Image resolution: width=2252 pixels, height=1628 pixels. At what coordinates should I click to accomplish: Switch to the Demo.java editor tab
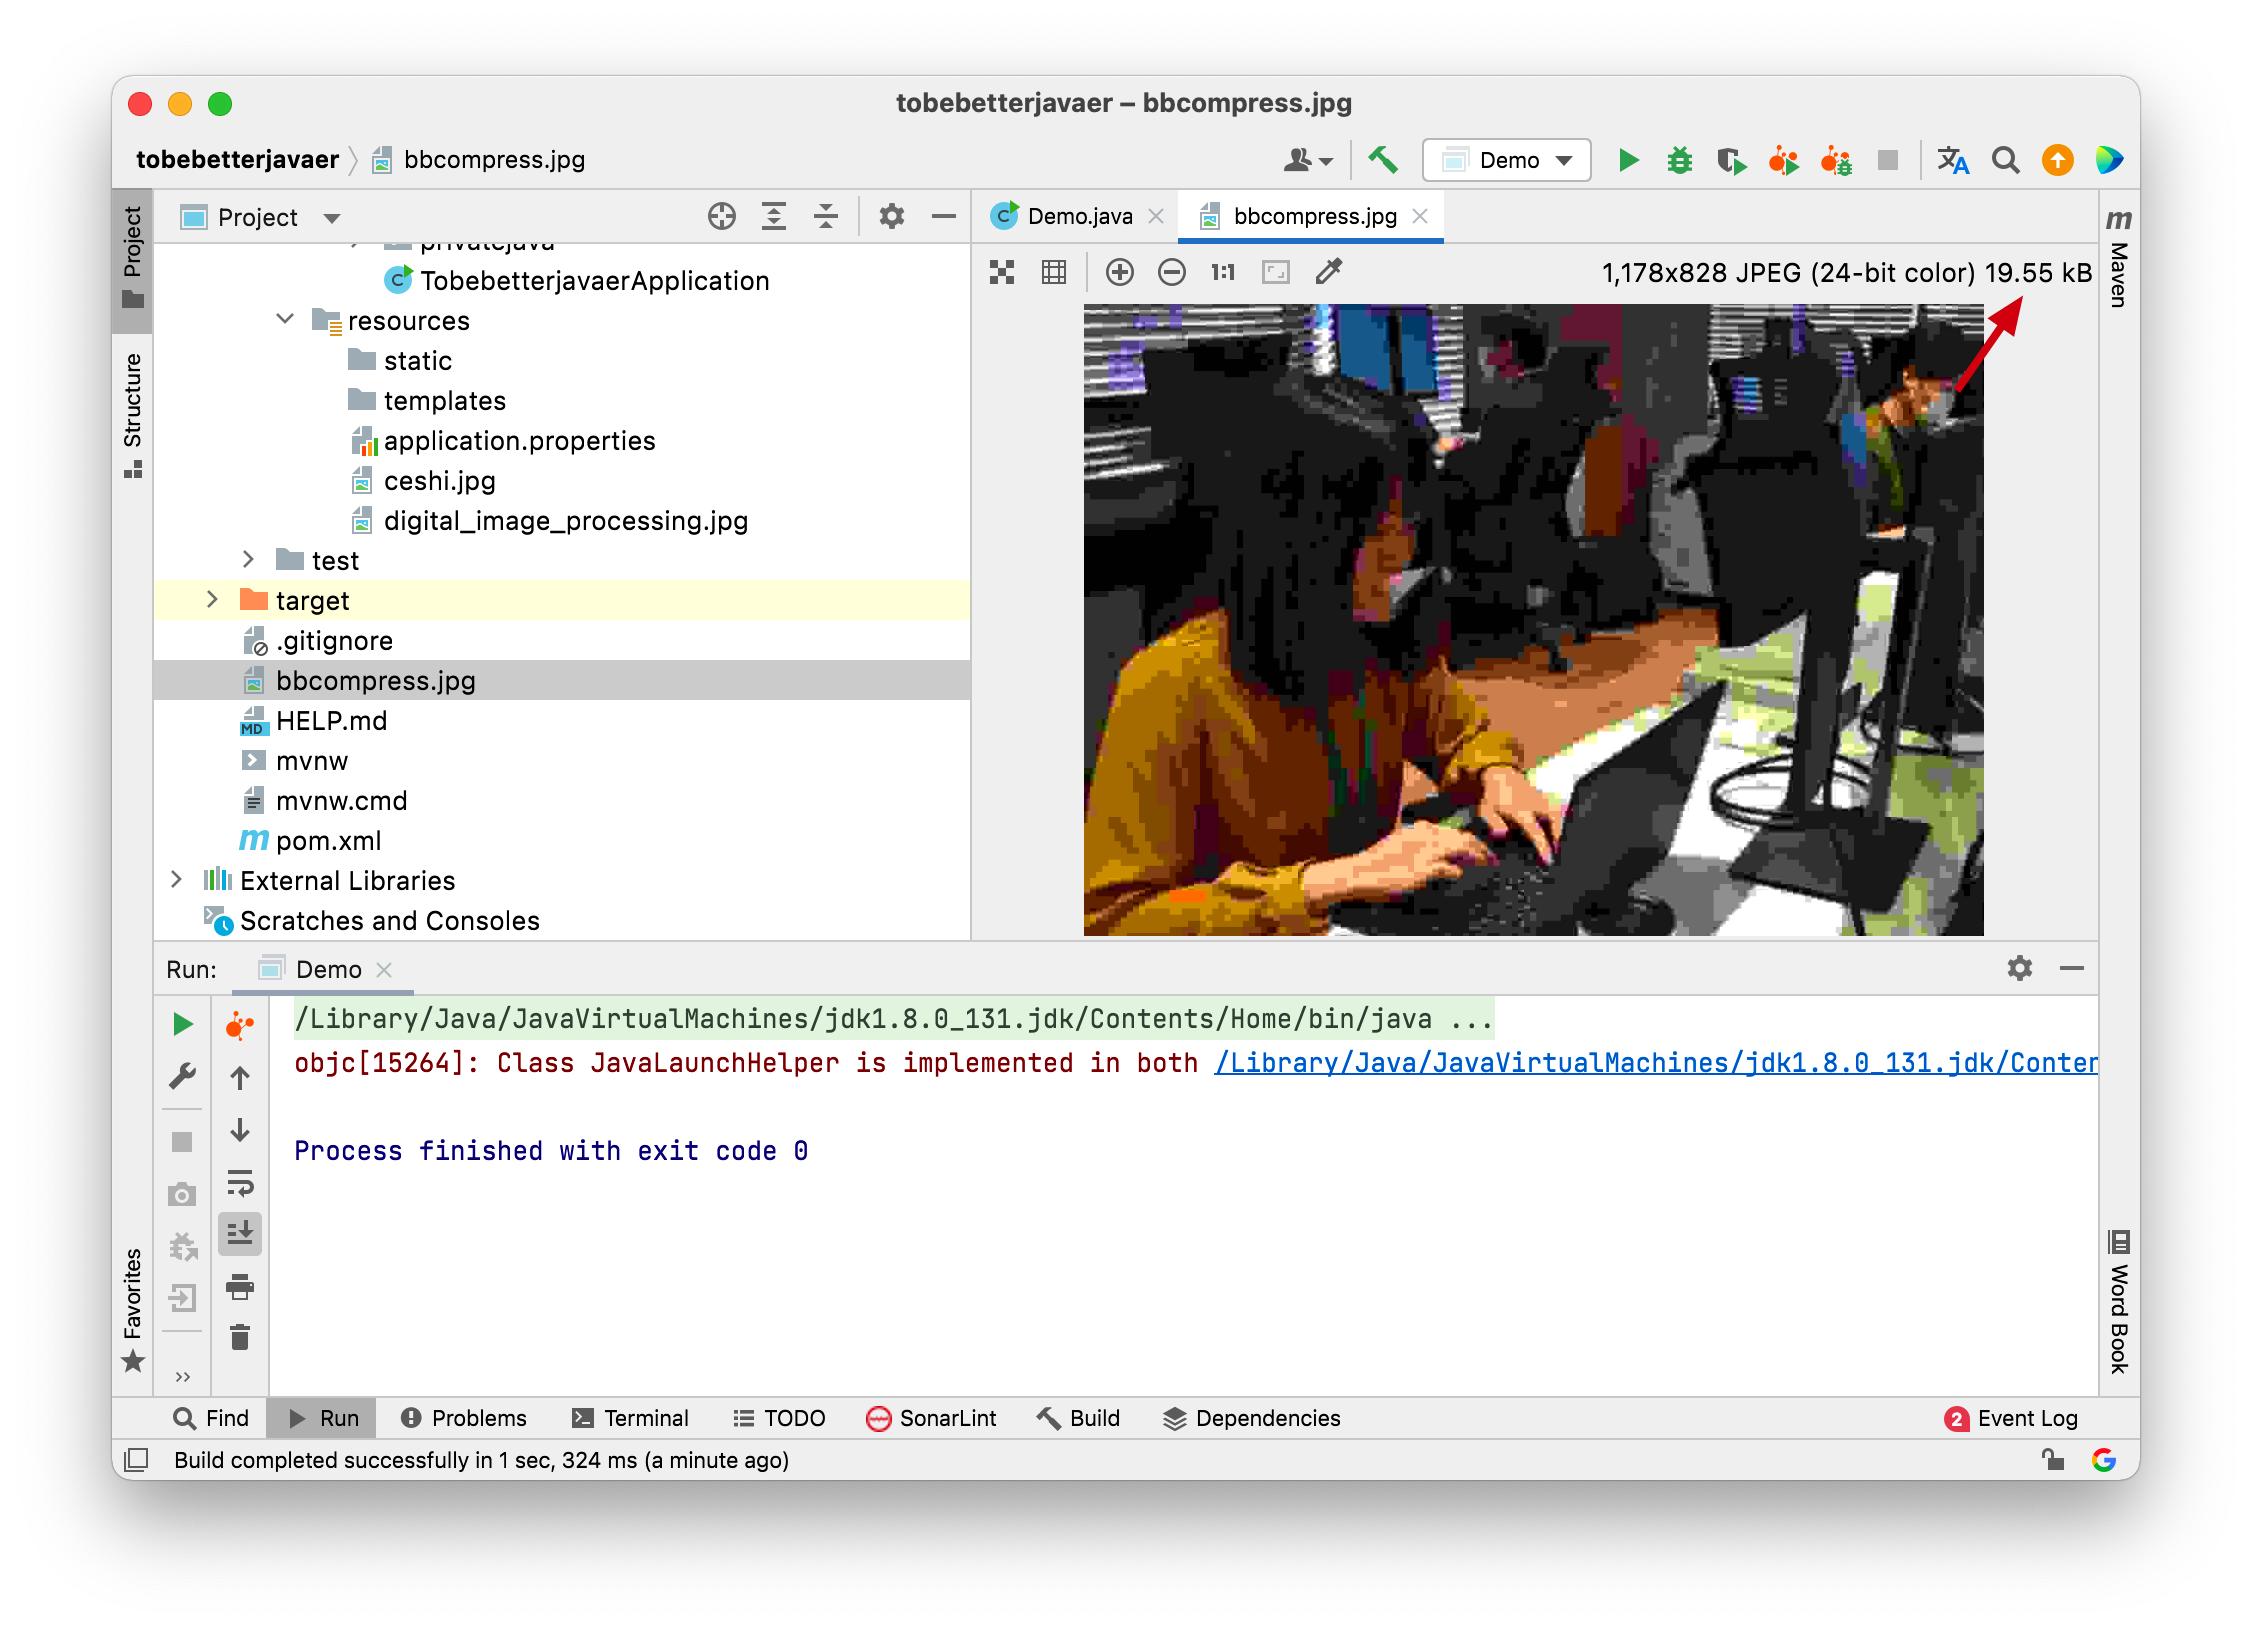(x=1078, y=216)
